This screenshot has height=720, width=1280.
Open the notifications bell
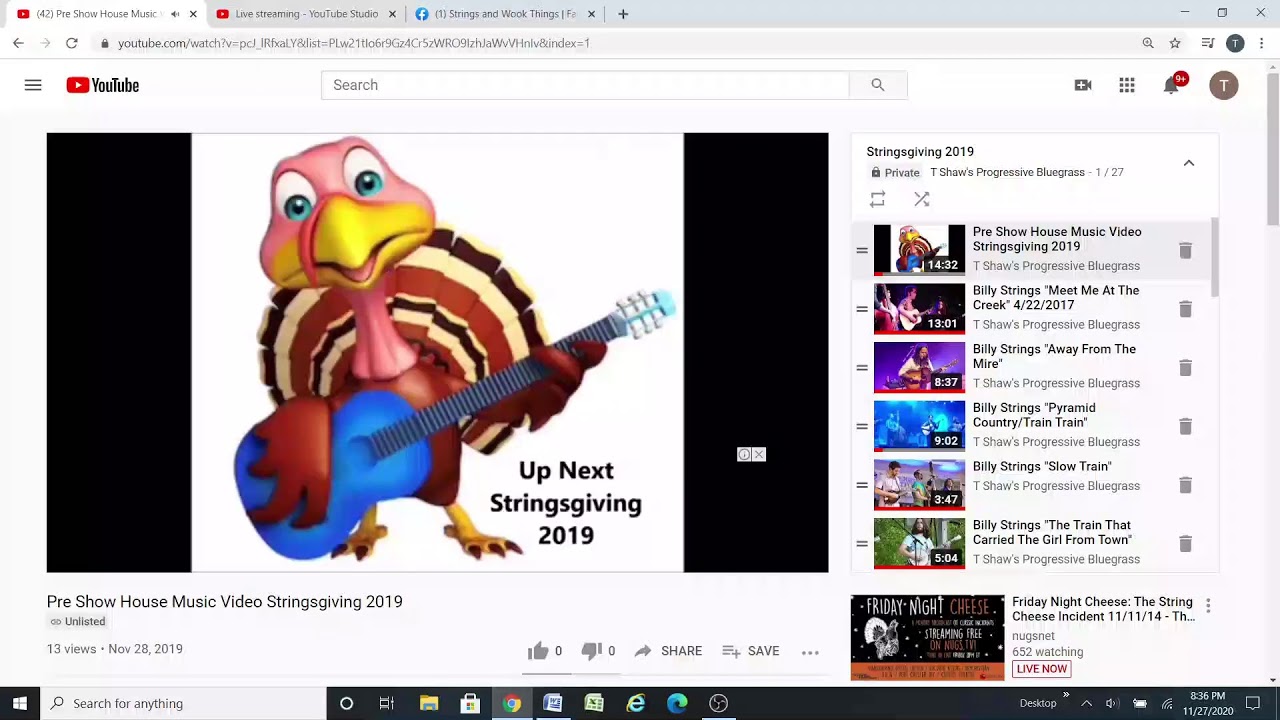click(x=1171, y=85)
